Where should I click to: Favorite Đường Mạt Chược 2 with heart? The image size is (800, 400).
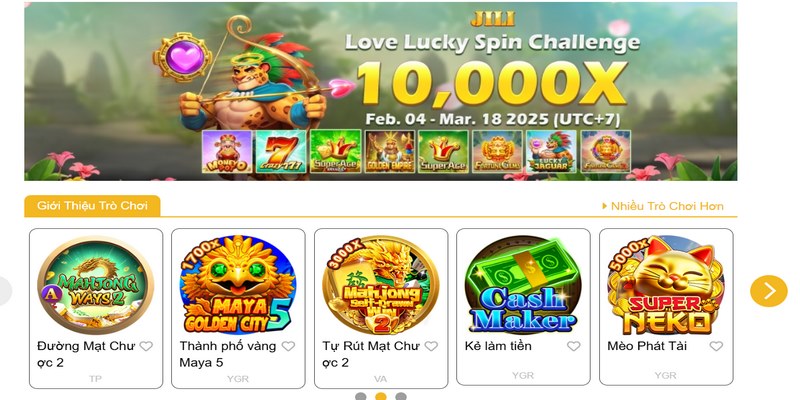pos(146,346)
